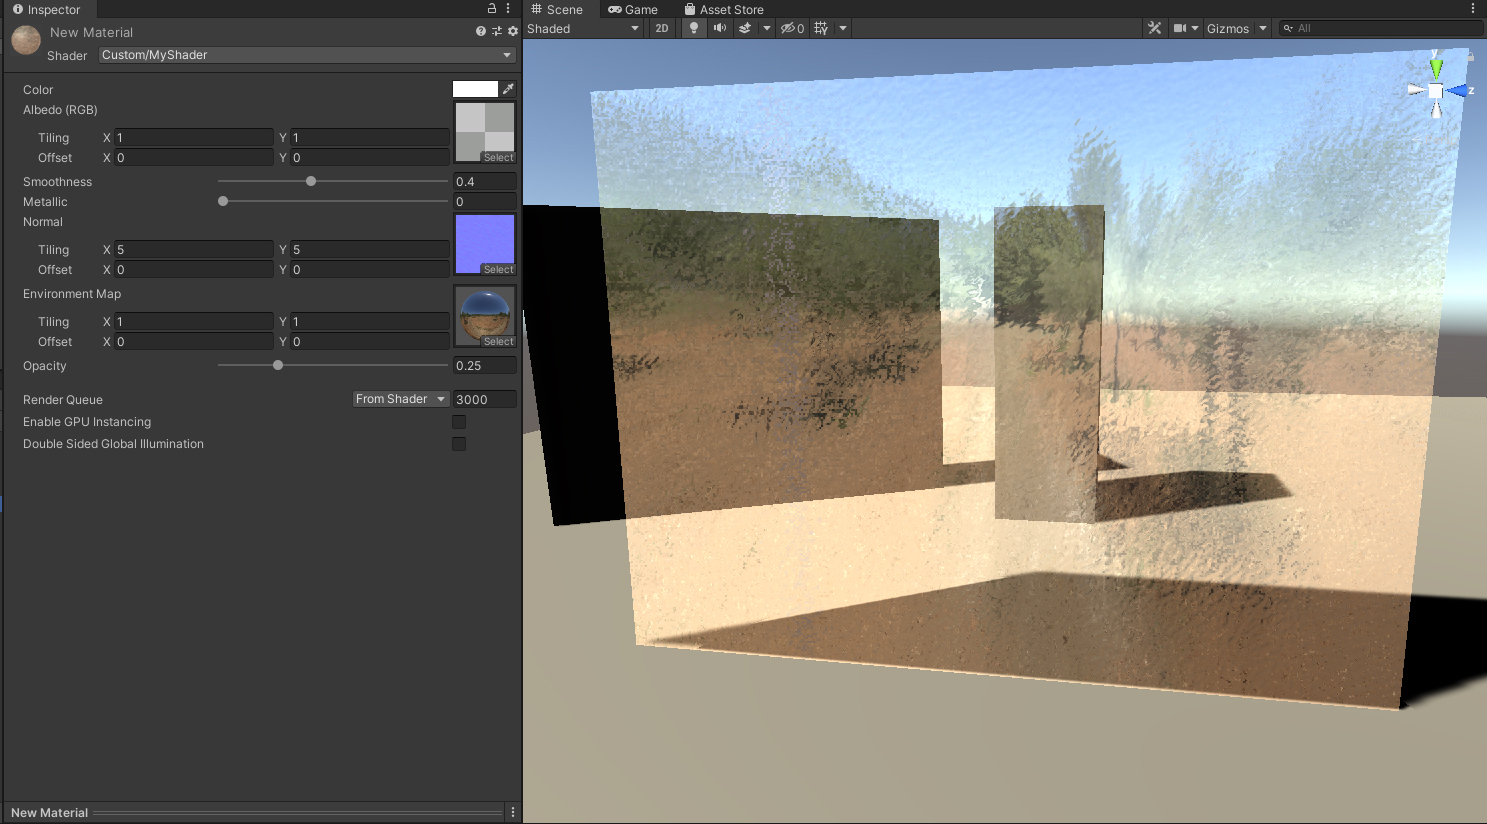This screenshot has width=1487, height=824.
Task: Open the Shader dropdown Custom/MyShader
Action: pos(307,55)
